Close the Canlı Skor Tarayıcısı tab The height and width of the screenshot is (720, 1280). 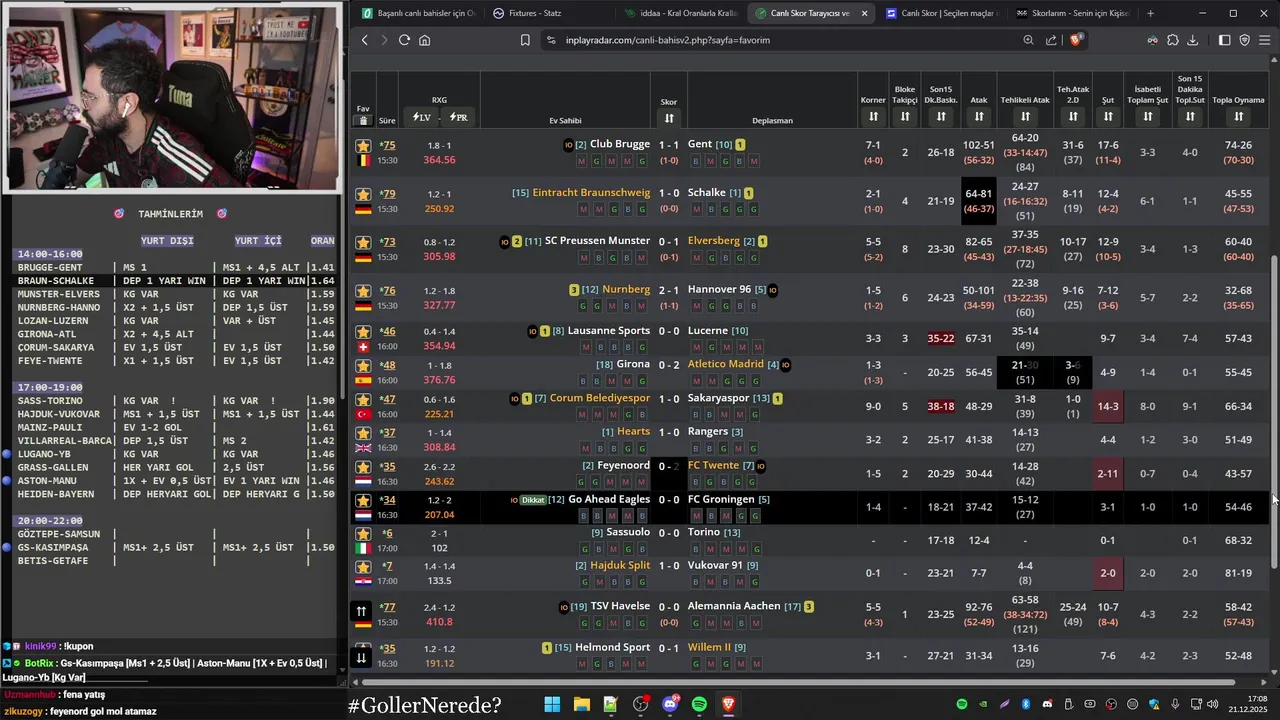(864, 13)
